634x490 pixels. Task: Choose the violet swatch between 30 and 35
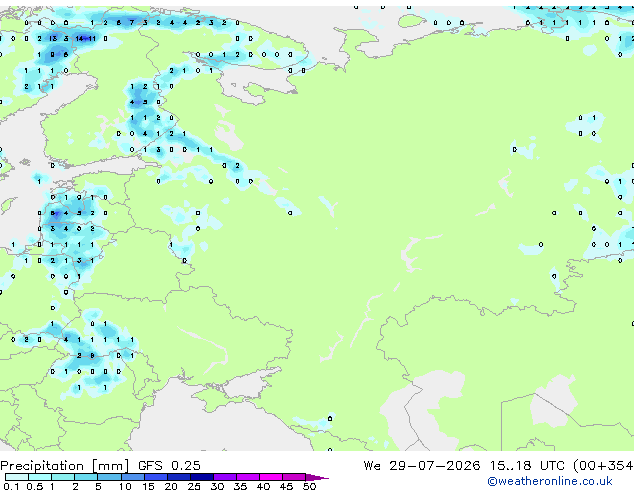pos(225,477)
